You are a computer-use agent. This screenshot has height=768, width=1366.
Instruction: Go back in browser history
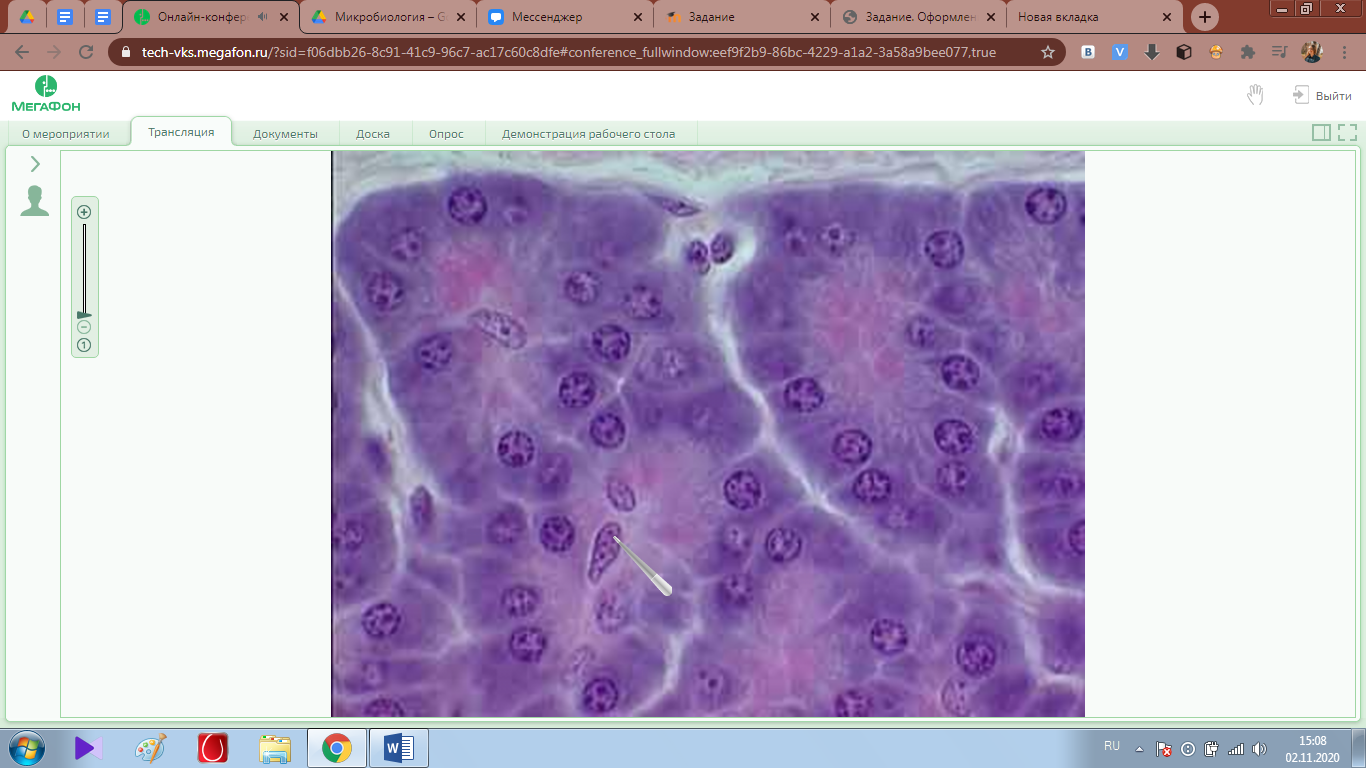tap(22, 52)
